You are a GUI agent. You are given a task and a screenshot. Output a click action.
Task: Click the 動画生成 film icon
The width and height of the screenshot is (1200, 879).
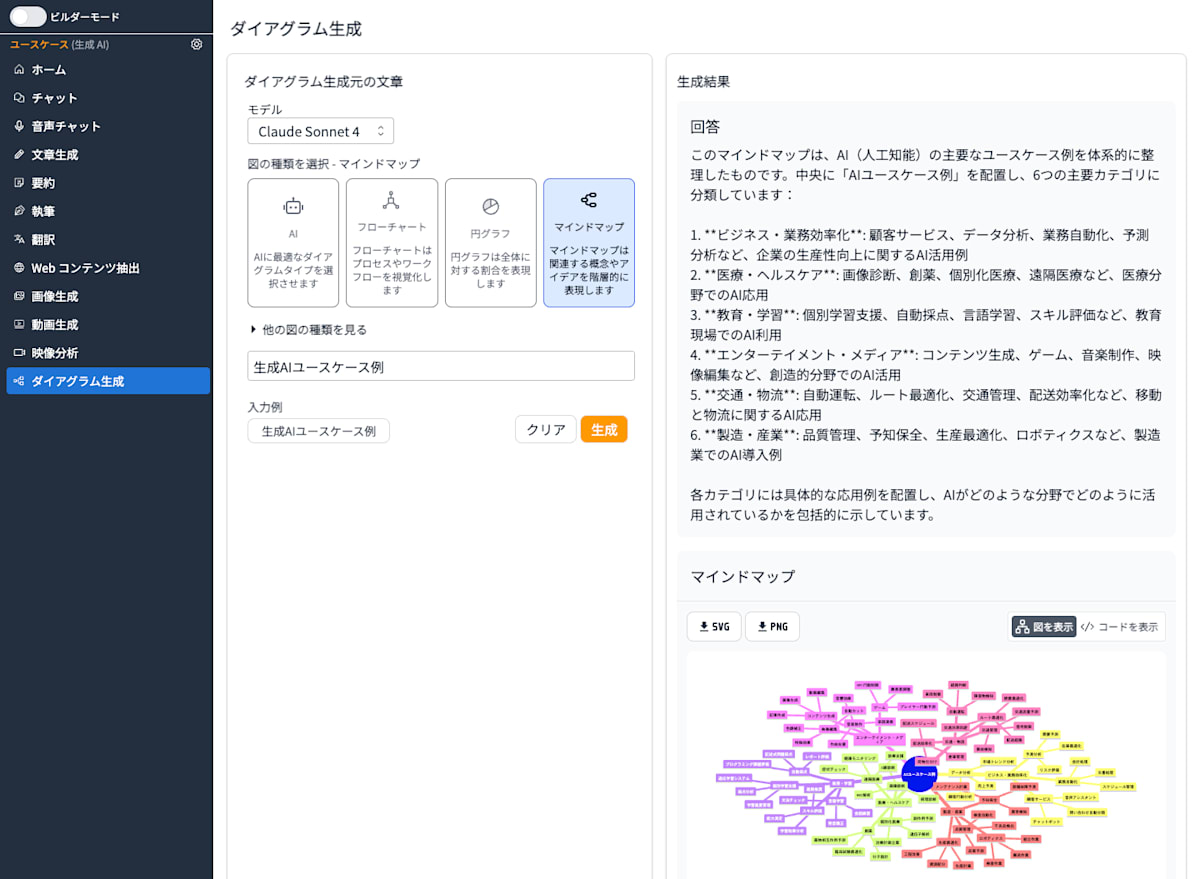click(19, 325)
